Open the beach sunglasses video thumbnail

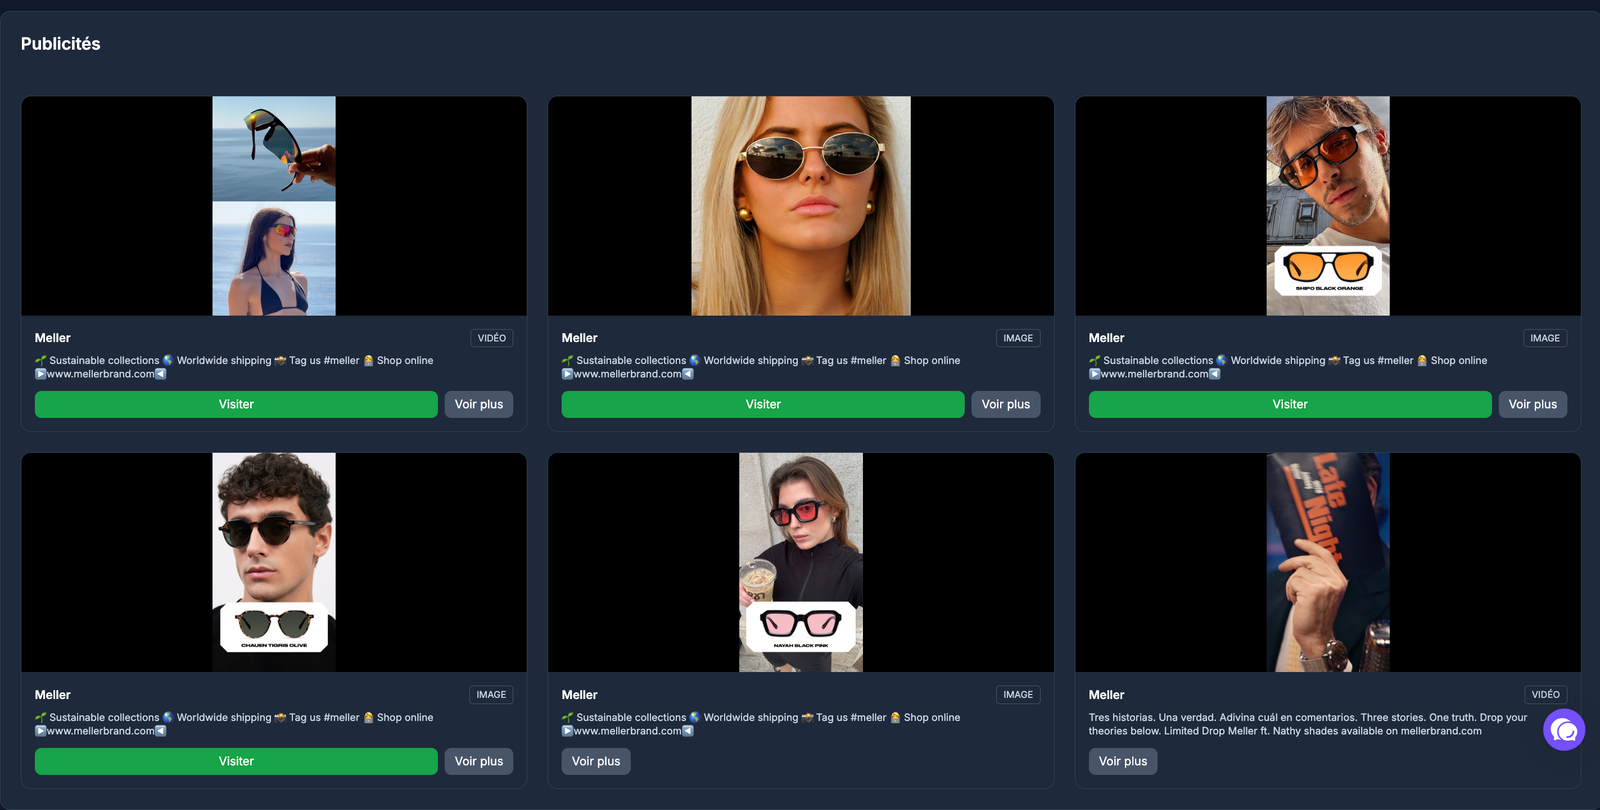pos(274,206)
